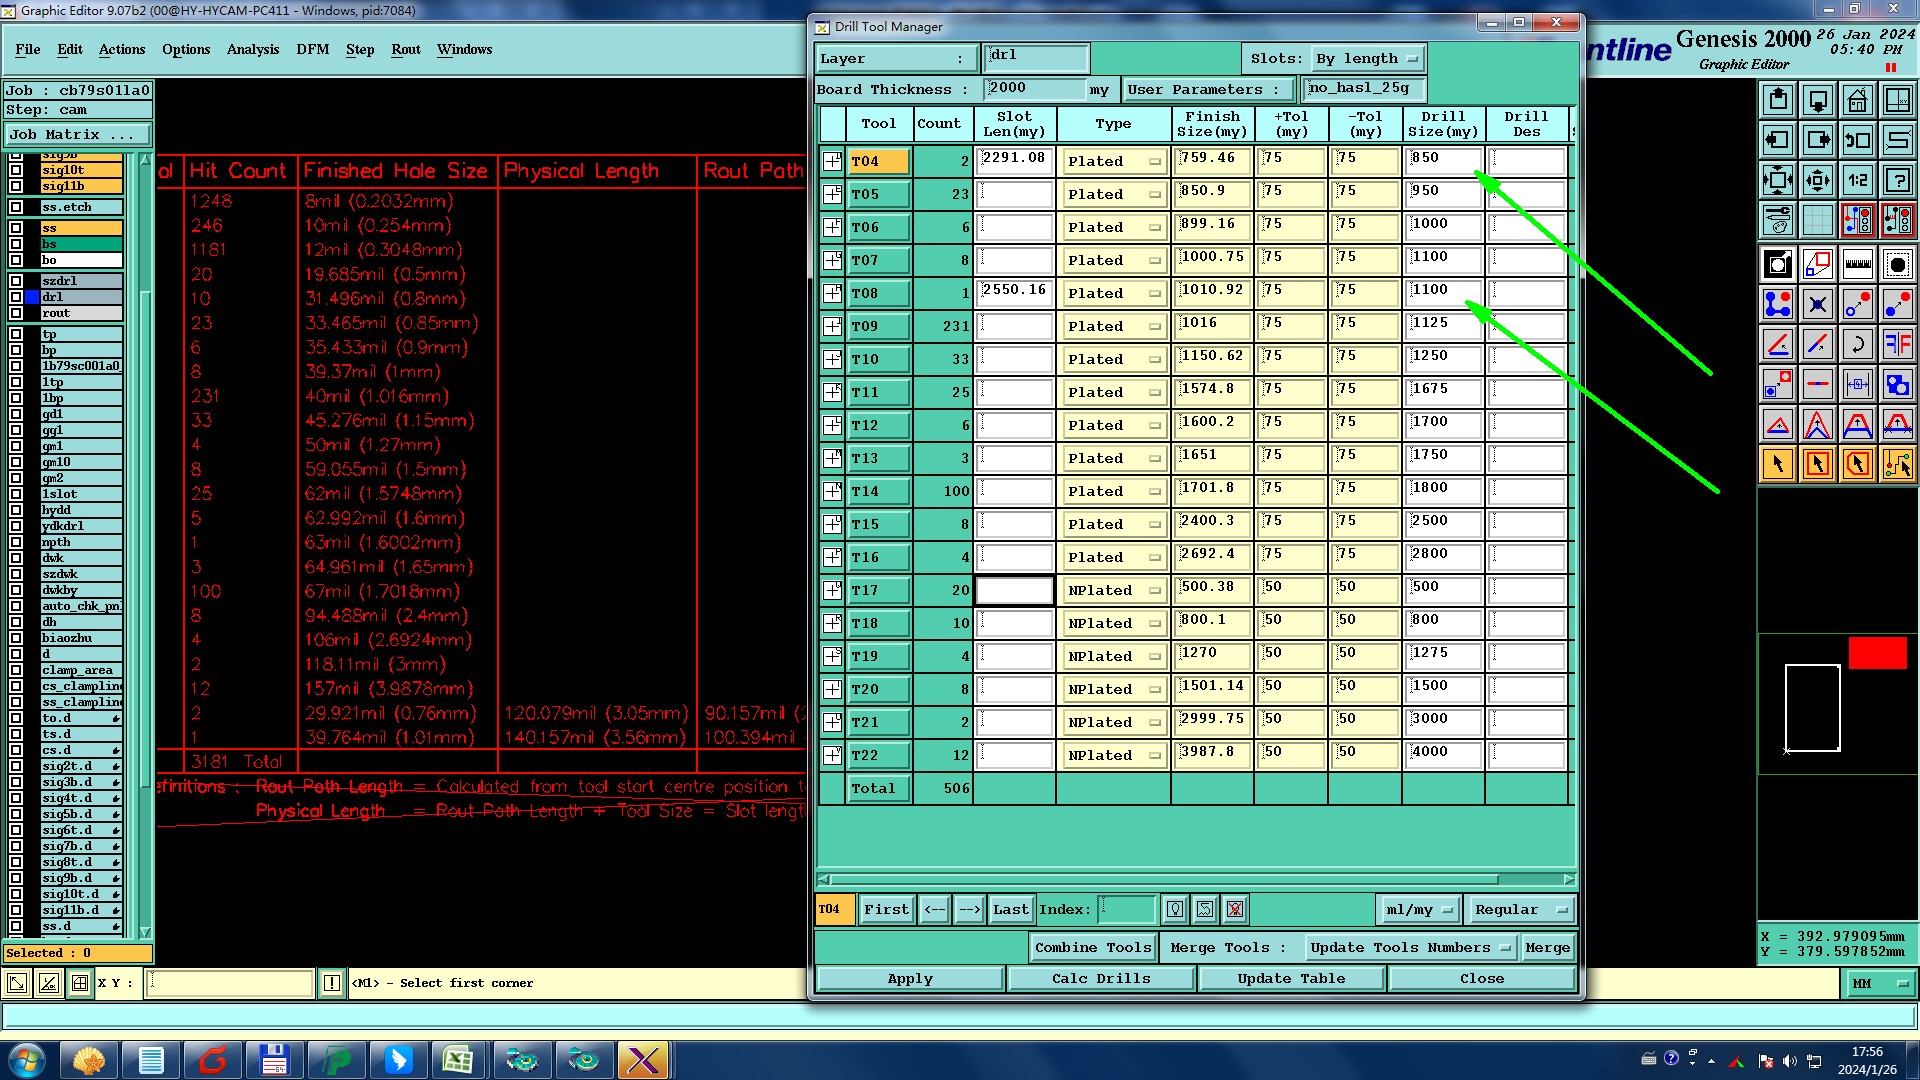Open the Rout menu
This screenshot has height=1080, width=1920.
click(406, 49)
